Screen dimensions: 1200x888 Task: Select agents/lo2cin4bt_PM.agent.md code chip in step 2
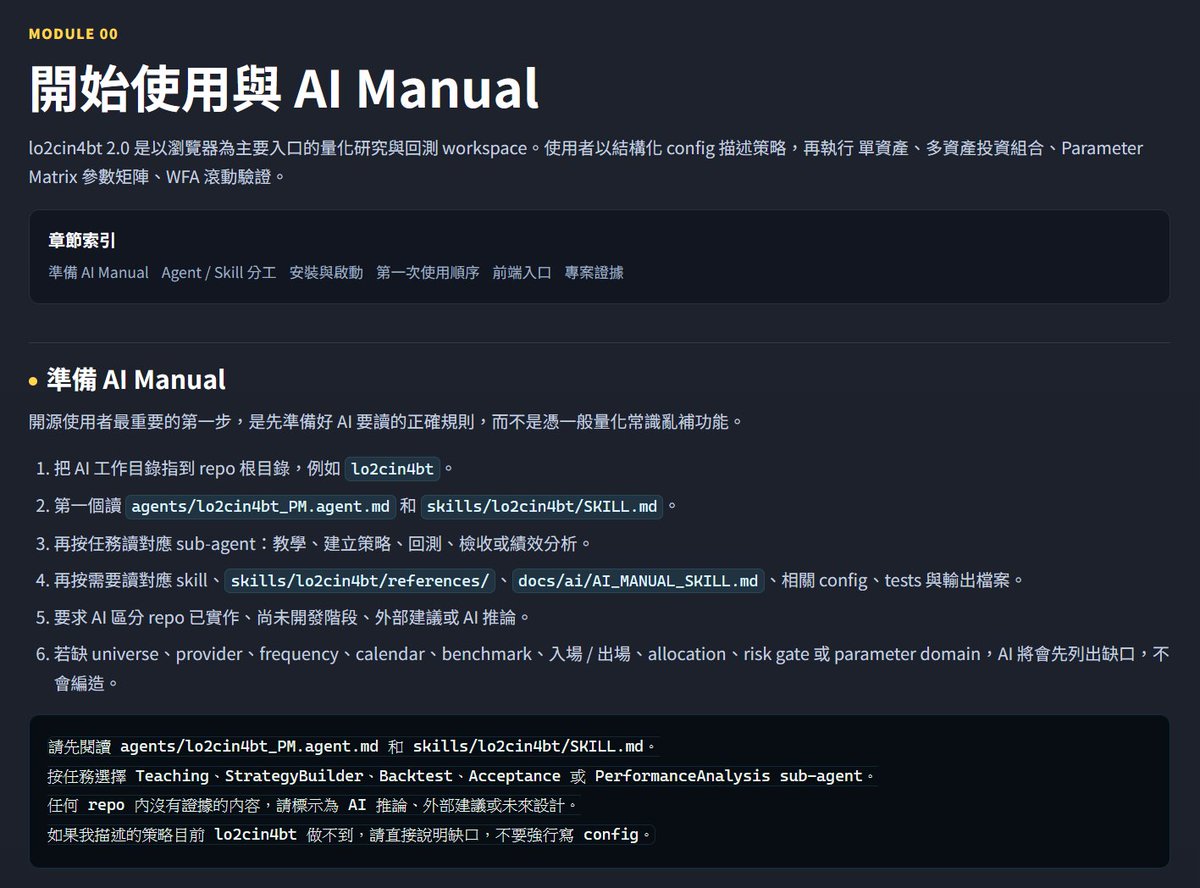point(261,506)
